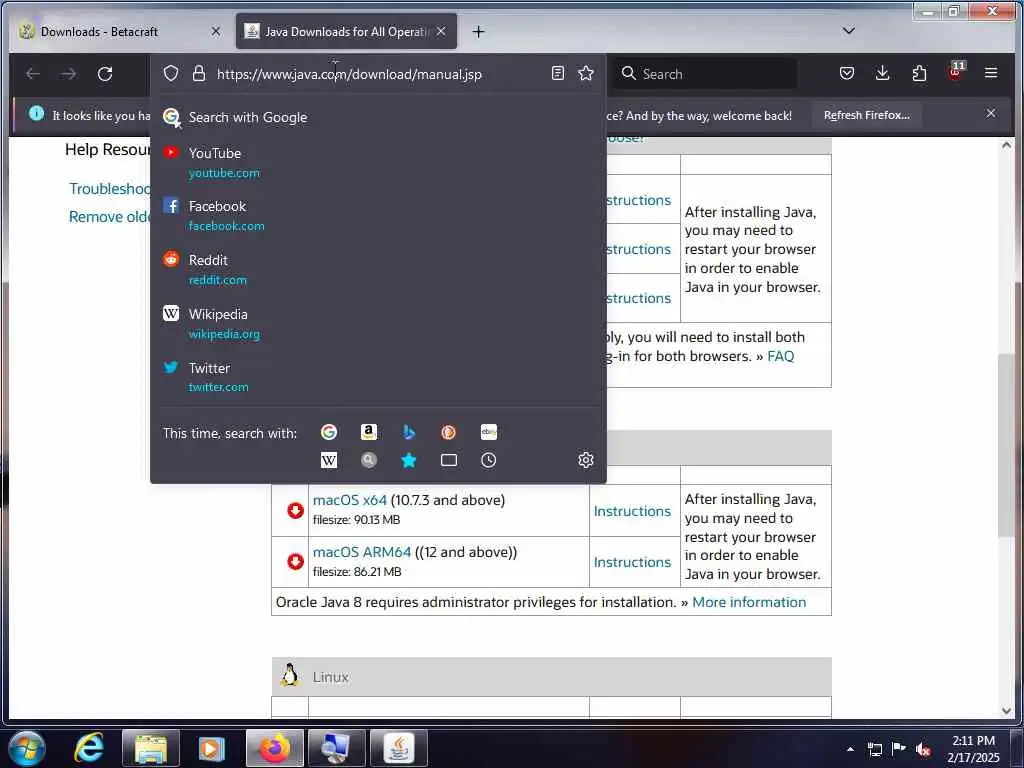Select the Twitter suggestion

tap(378, 377)
